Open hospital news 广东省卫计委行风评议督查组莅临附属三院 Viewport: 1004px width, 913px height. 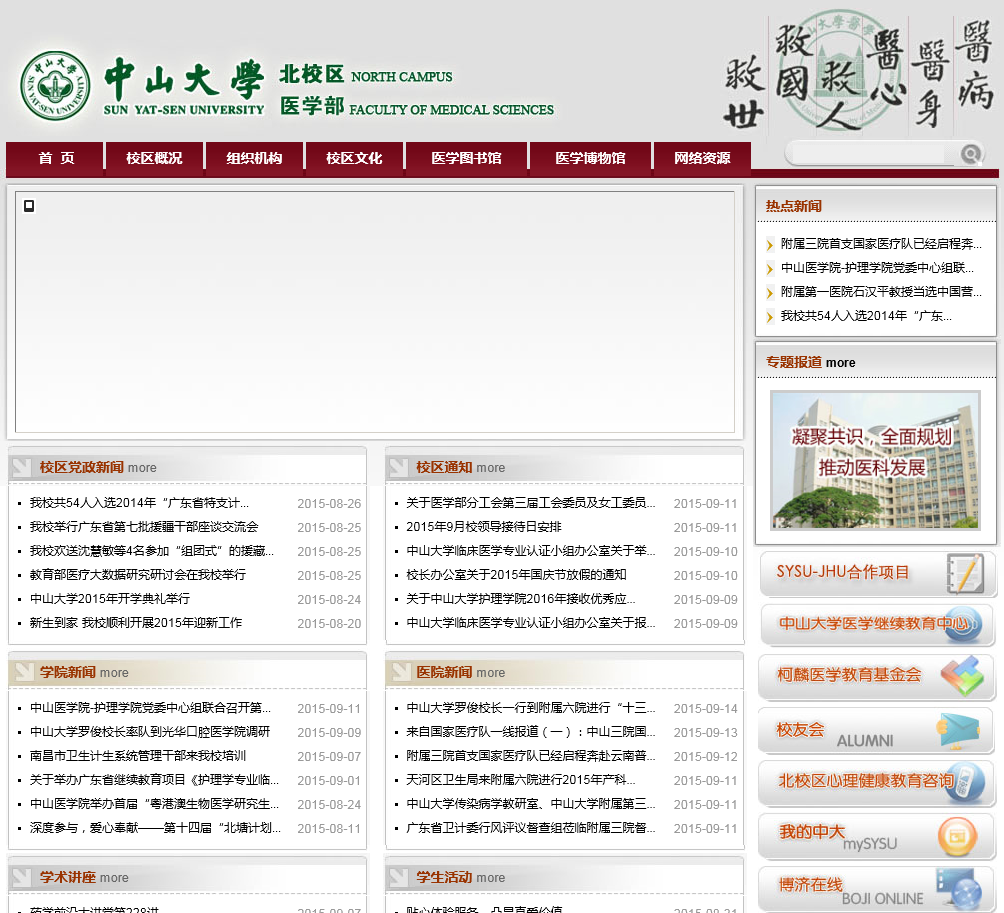(531, 828)
